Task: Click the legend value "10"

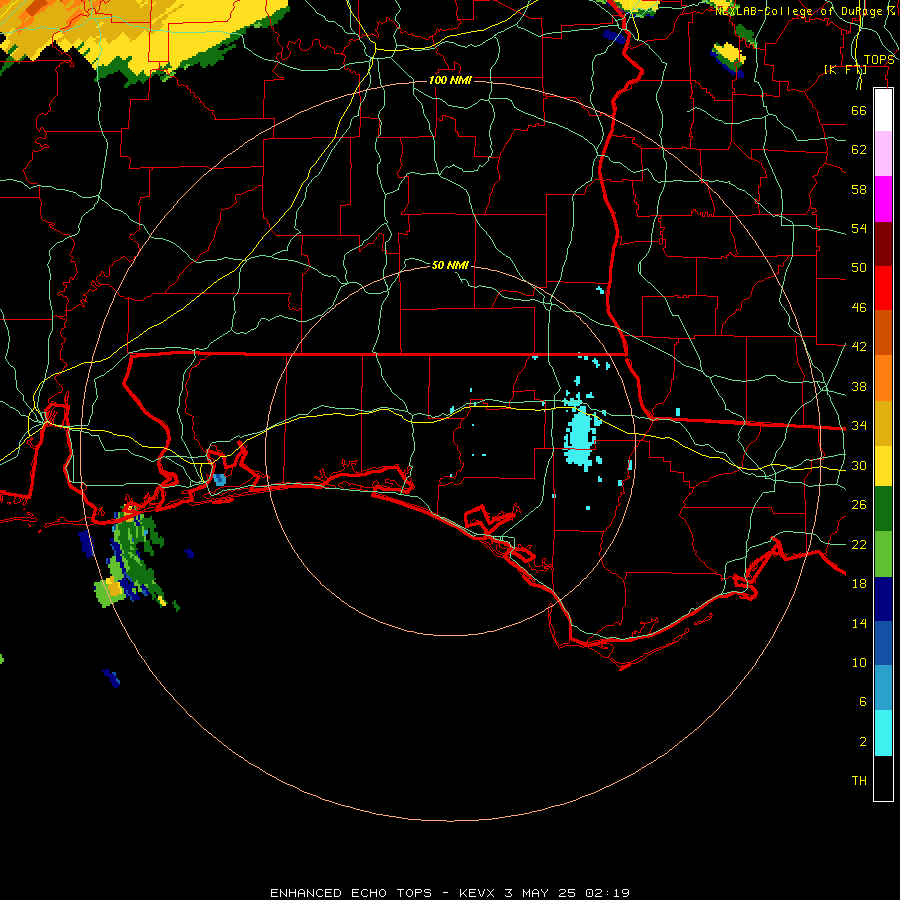Action: [859, 663]
